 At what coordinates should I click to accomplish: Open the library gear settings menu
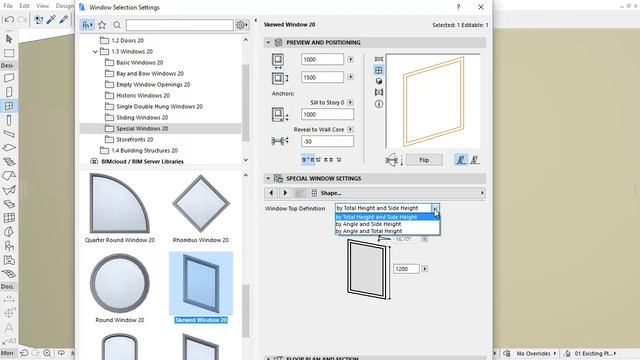point(242,25)
